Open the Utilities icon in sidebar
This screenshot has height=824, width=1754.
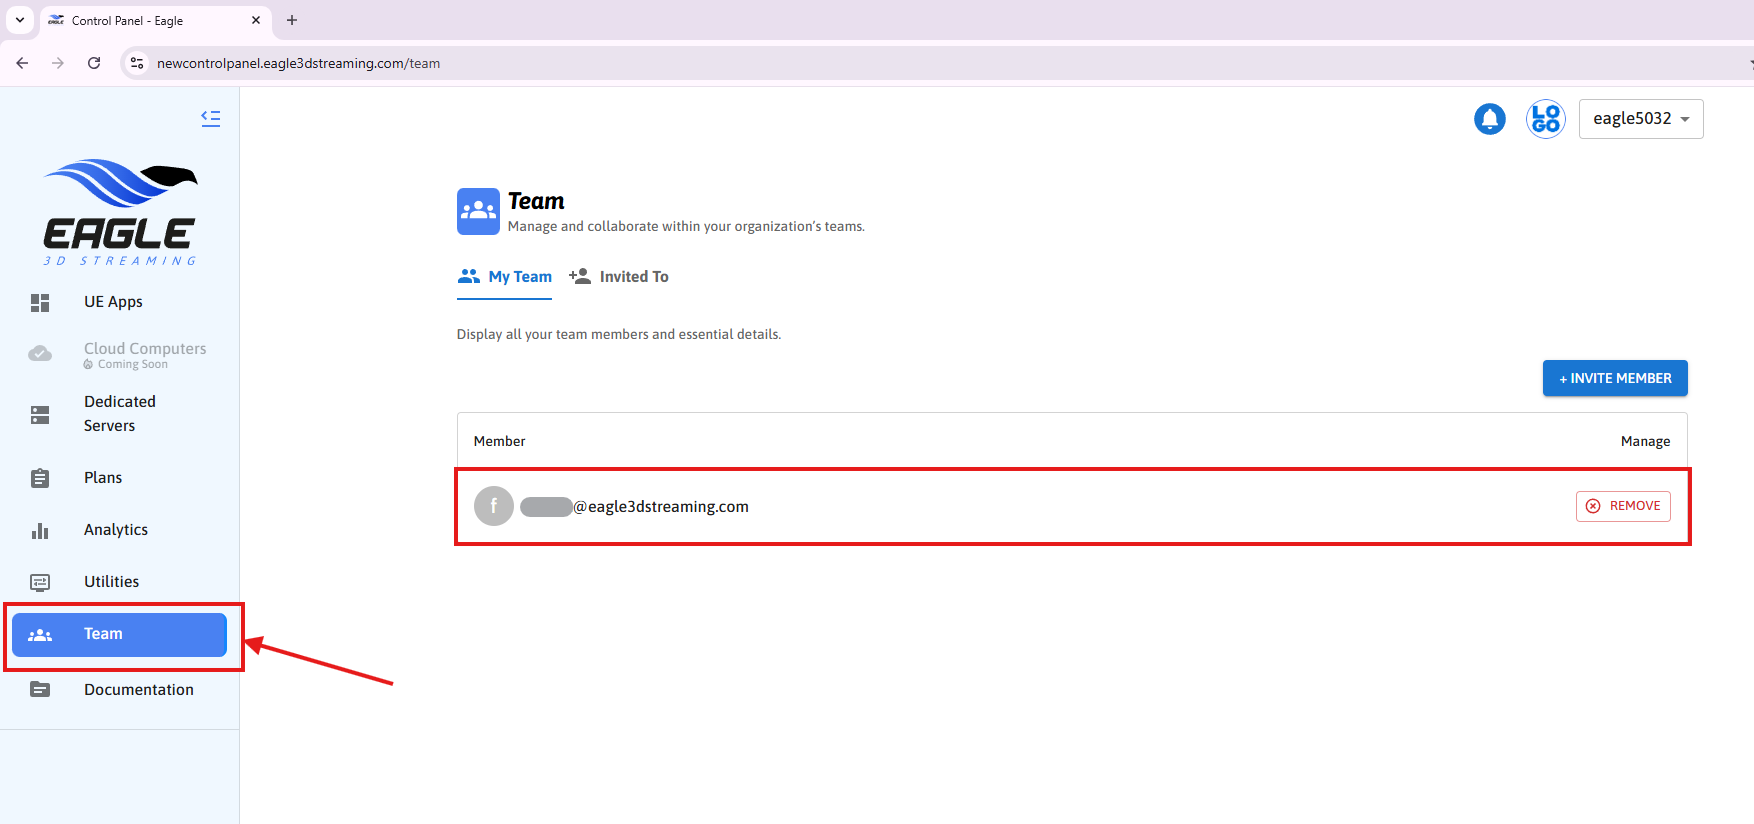pyautogui.click(x=40, y=582)
